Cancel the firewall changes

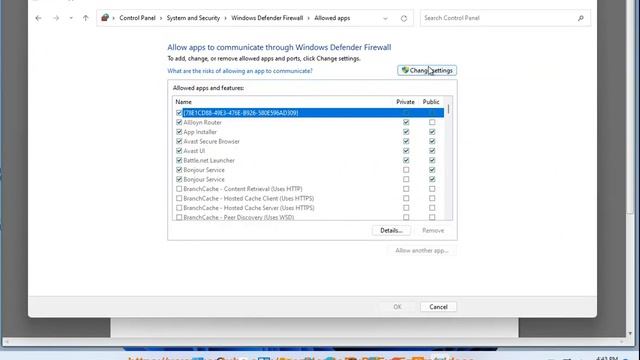438,307
